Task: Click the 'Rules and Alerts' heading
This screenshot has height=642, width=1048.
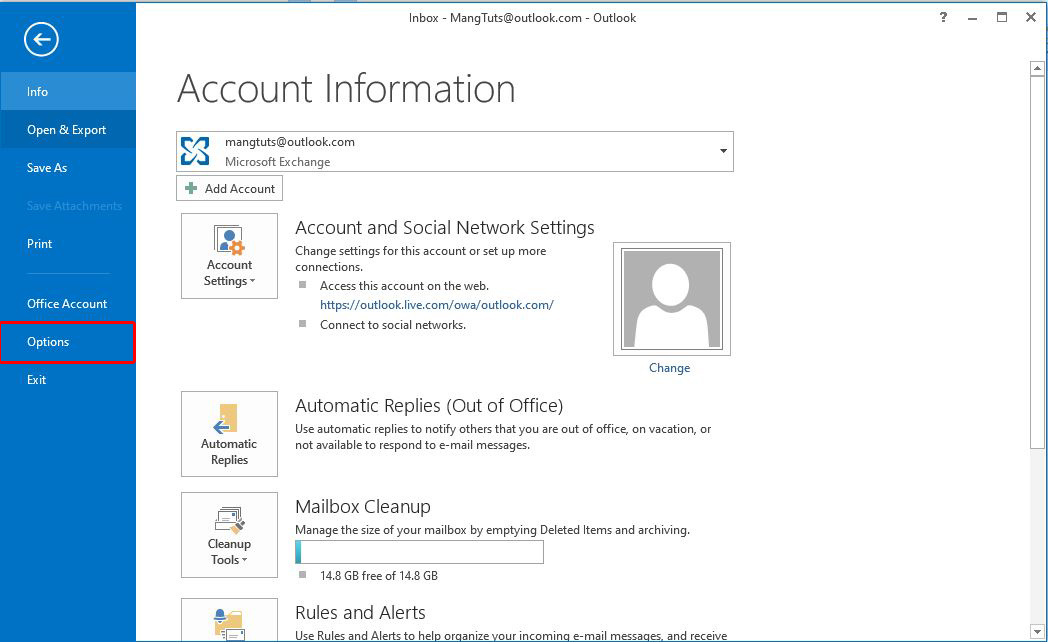Action: click(x=360, y=613)
